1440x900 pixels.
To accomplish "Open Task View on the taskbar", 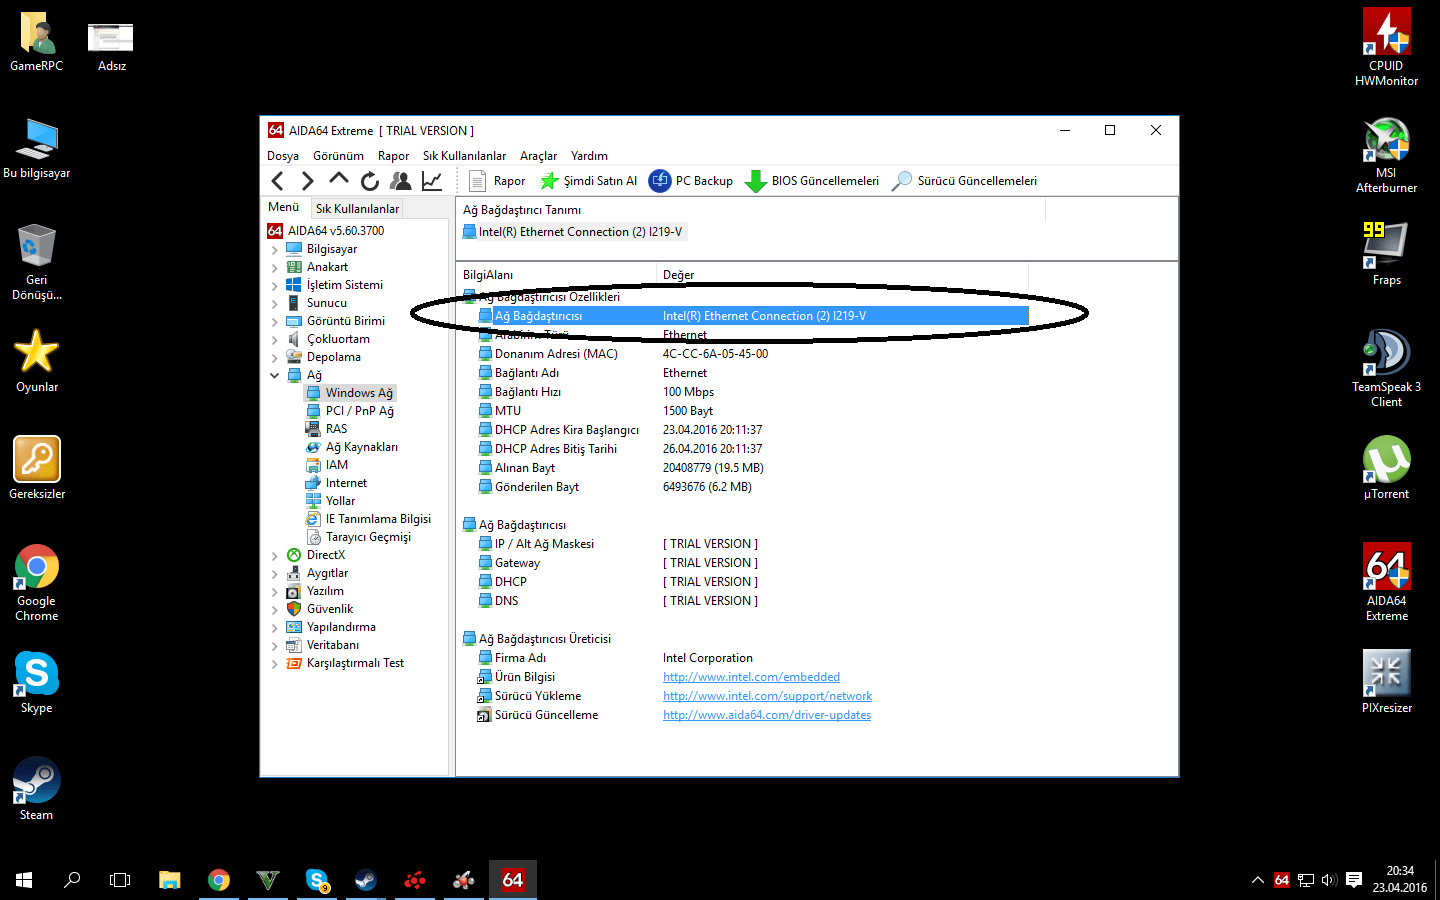I will [120, 880].
